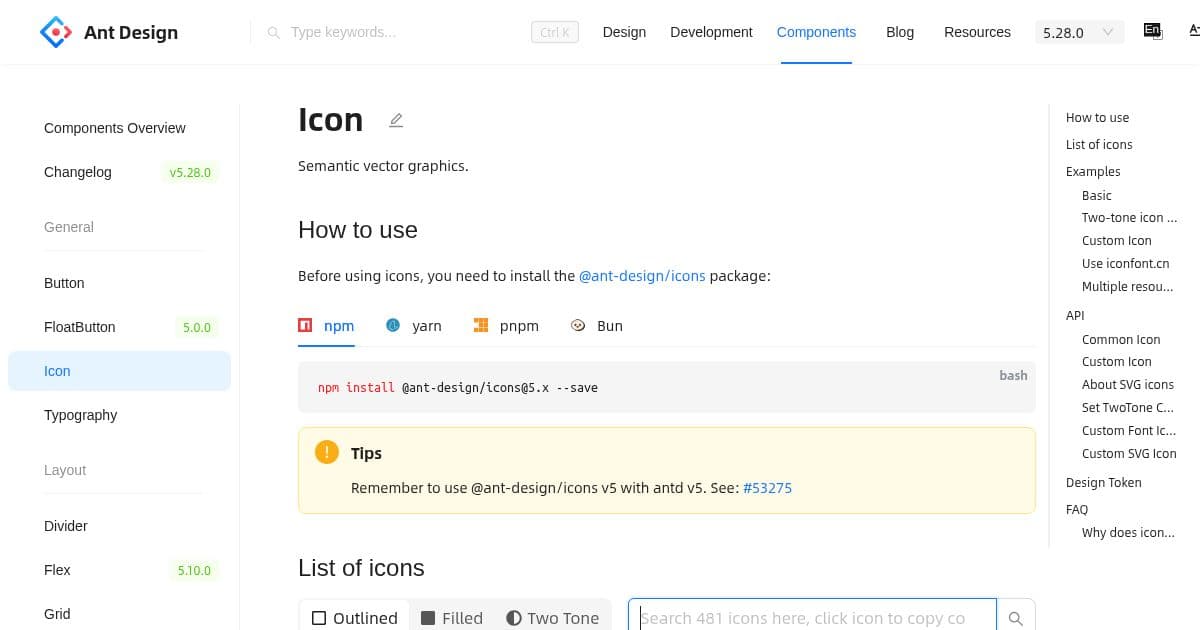Jump to Multiple resou... anchor
The width and height of the screenshot is (1200, 630).
point(1127,286)
